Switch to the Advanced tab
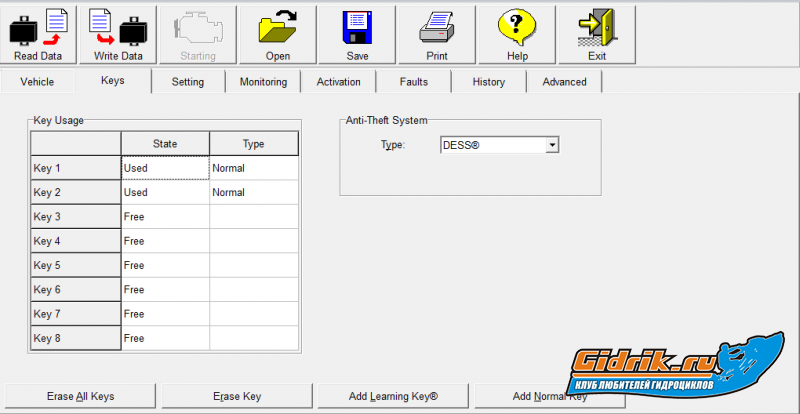This screenshot has height=414, width=800. click(x=564, y=82)
